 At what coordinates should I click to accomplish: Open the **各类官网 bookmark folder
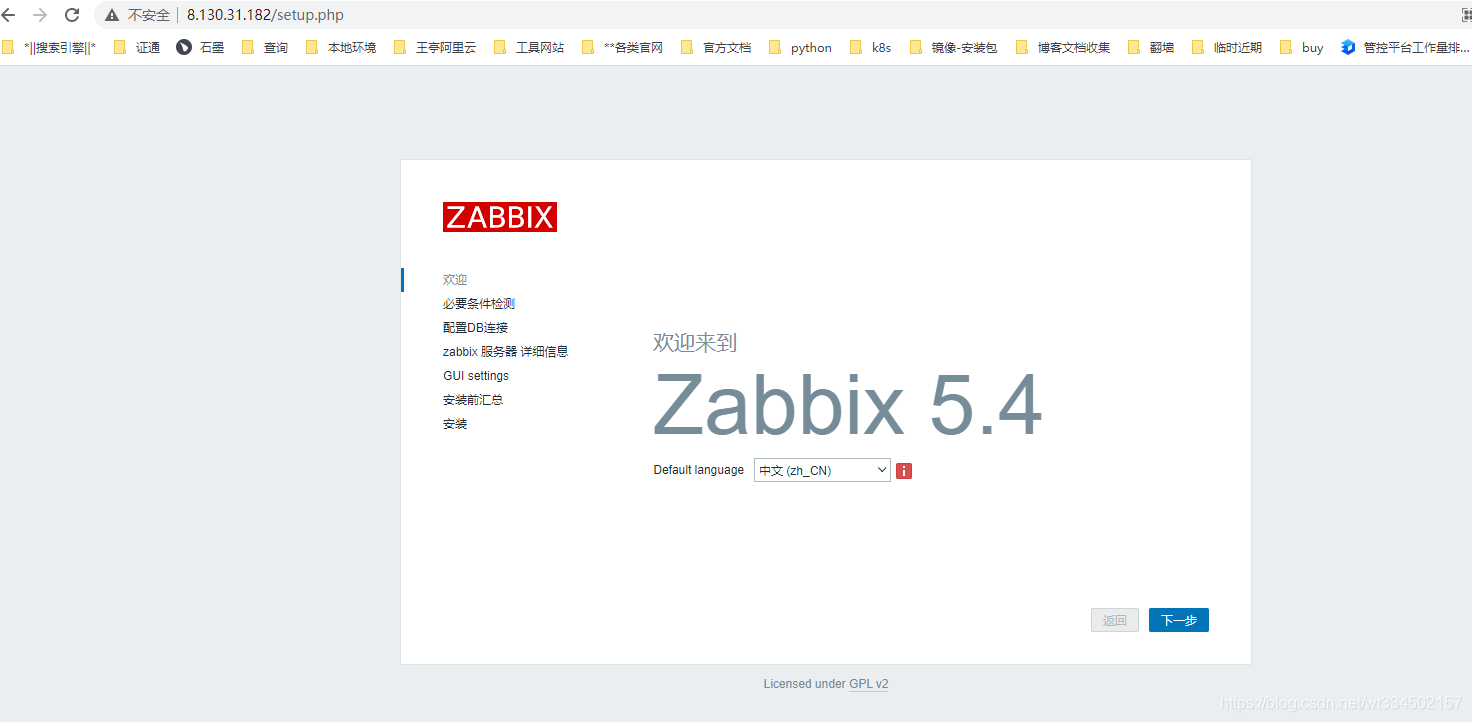tap(622, 47)
